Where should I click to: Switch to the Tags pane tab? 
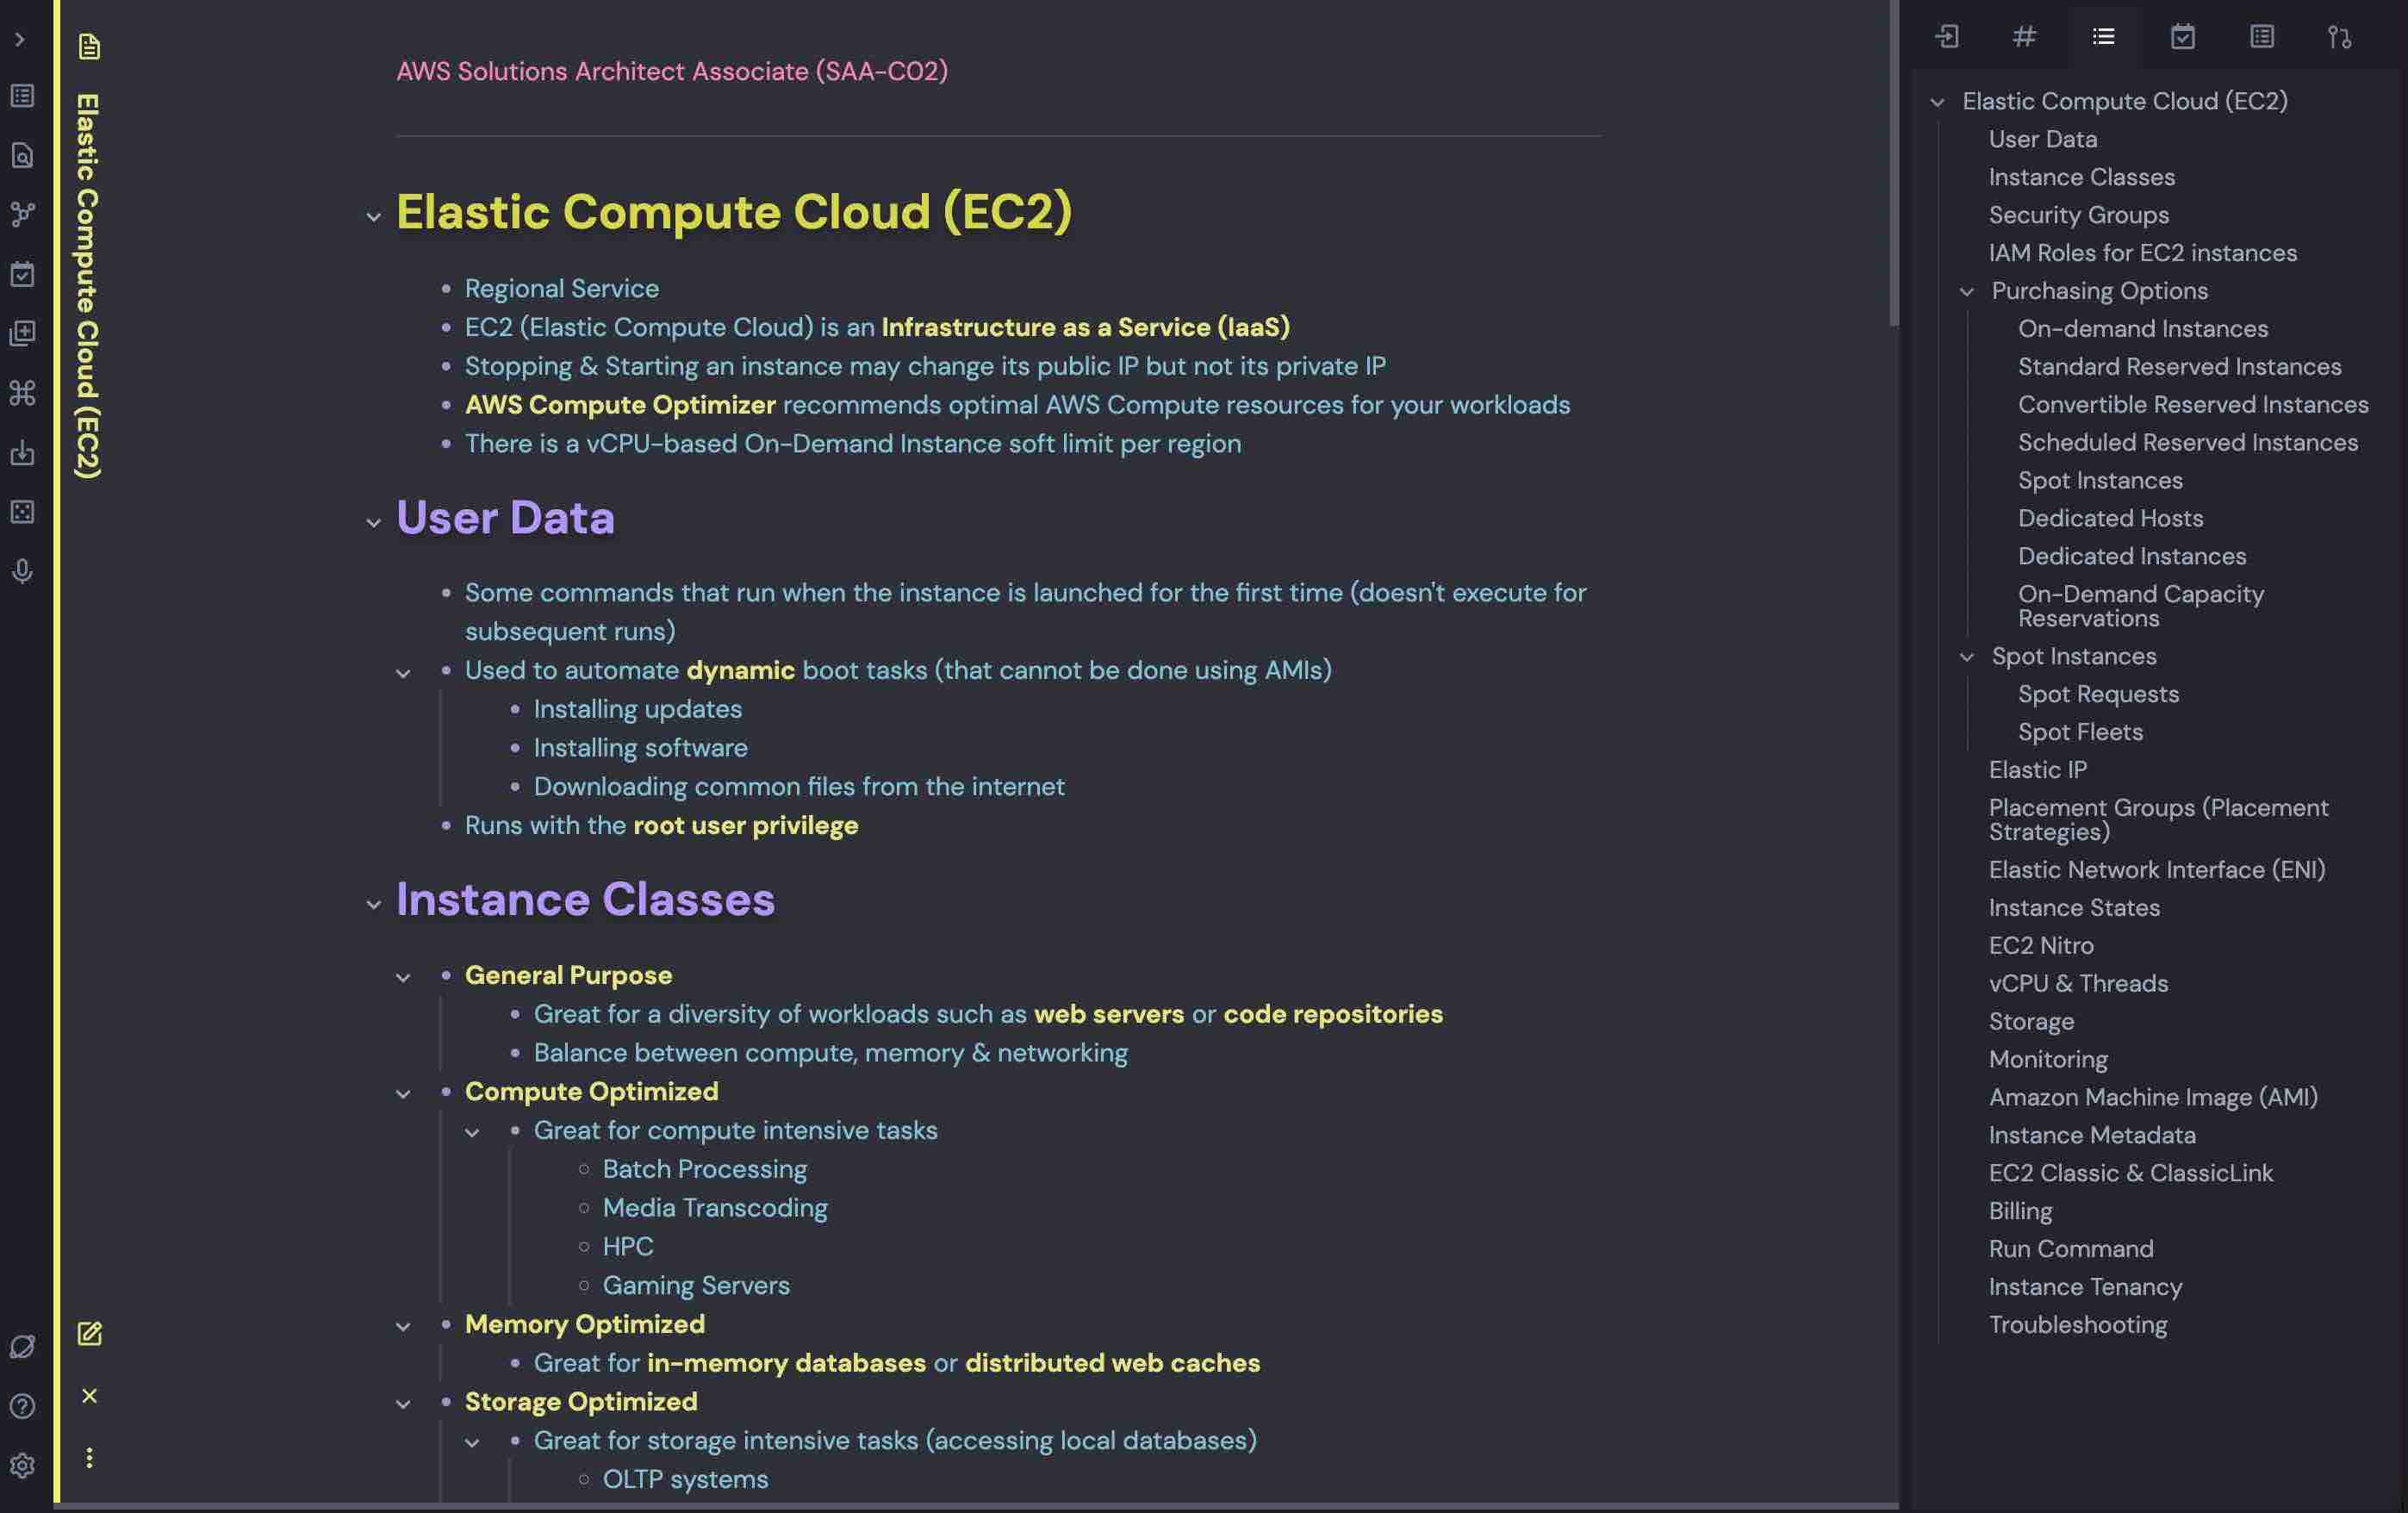[2024, 37]
